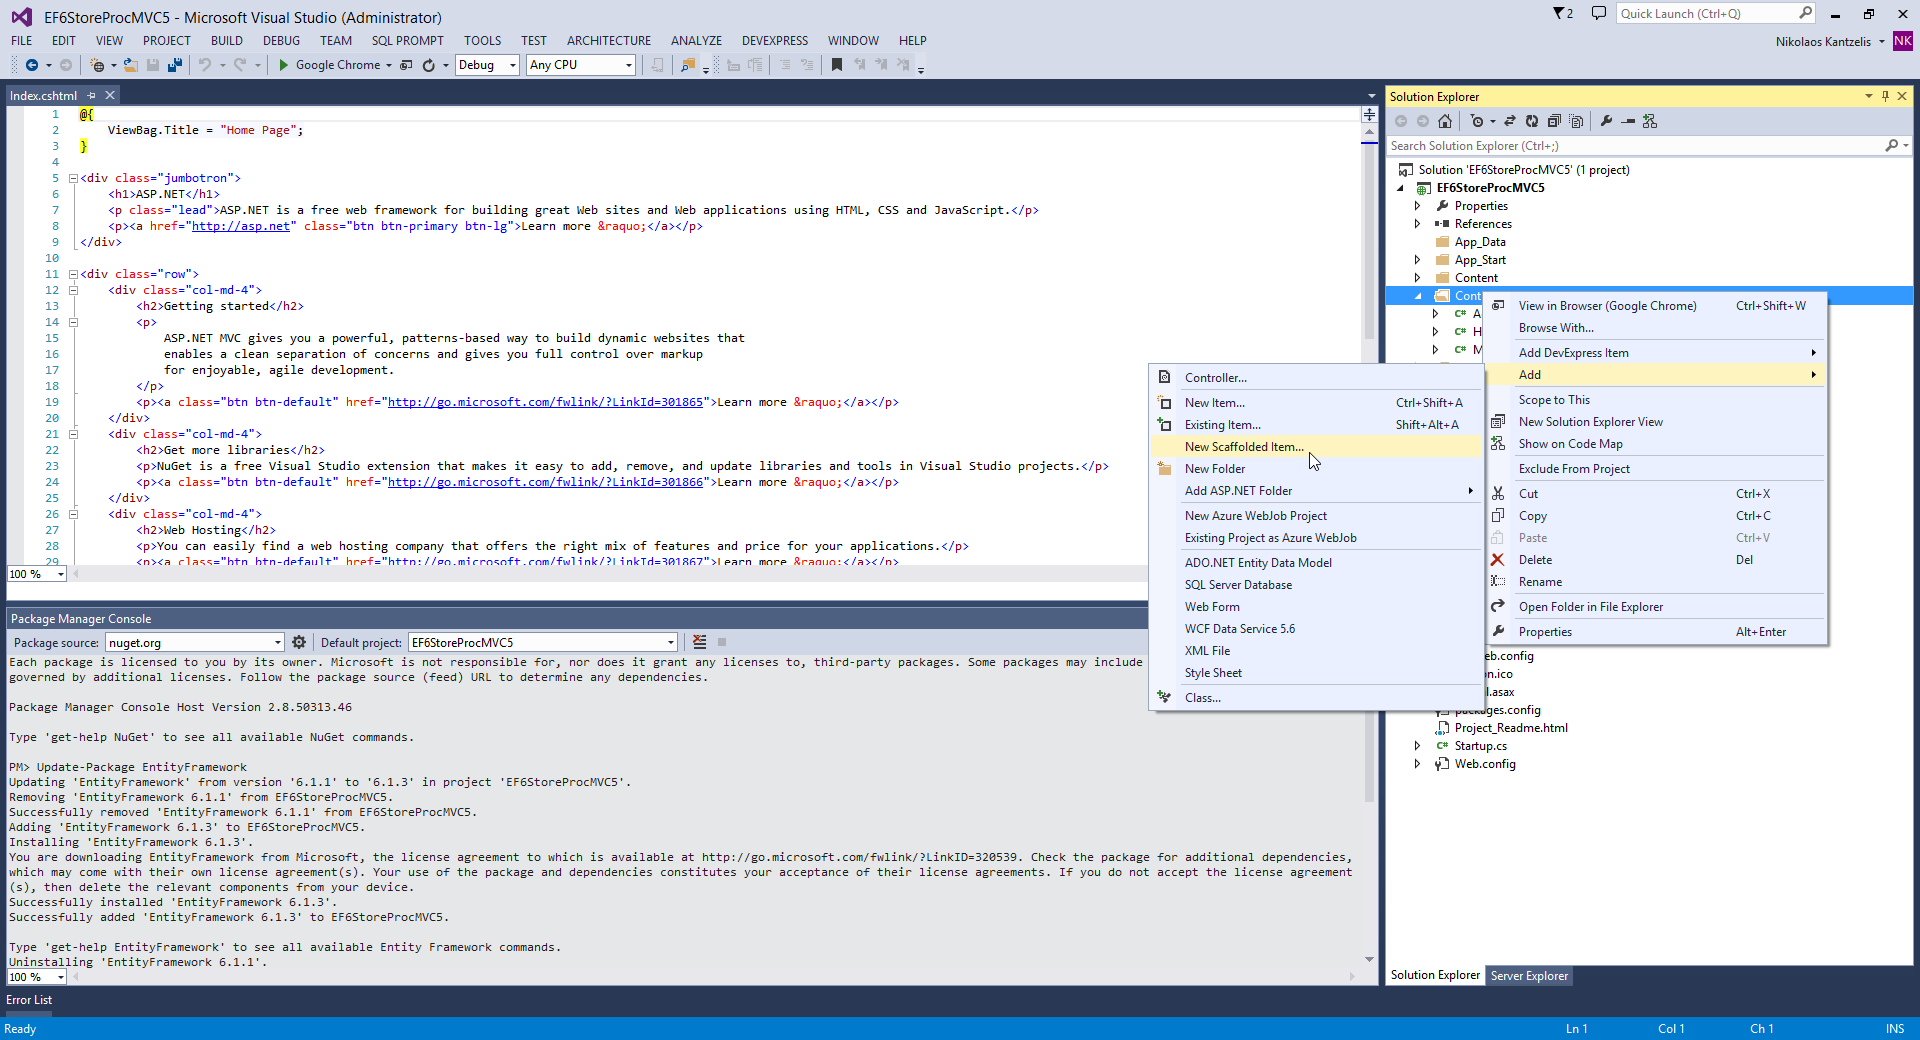1920x1040 pixels.
Task: Open Find in Files from the toolbar
Action: (x=687, y=65)
